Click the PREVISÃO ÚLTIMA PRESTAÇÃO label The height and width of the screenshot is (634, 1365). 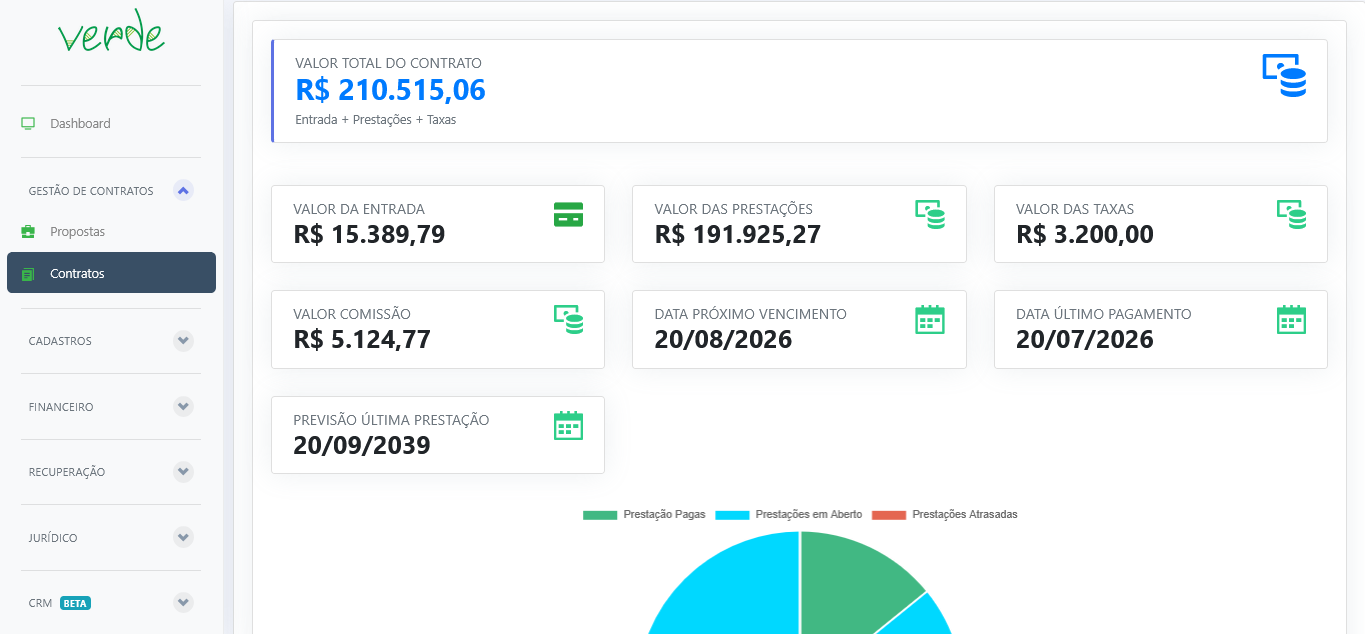click(x=391, y=421)
